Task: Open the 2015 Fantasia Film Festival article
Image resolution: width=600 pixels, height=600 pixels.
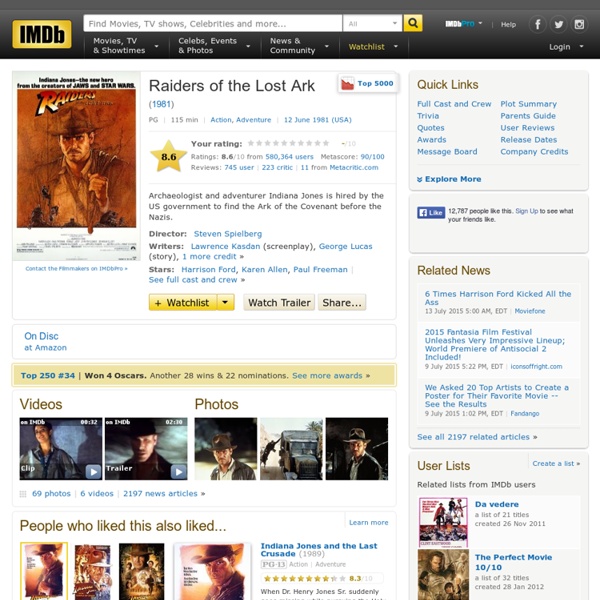Action: coord(494,344)
